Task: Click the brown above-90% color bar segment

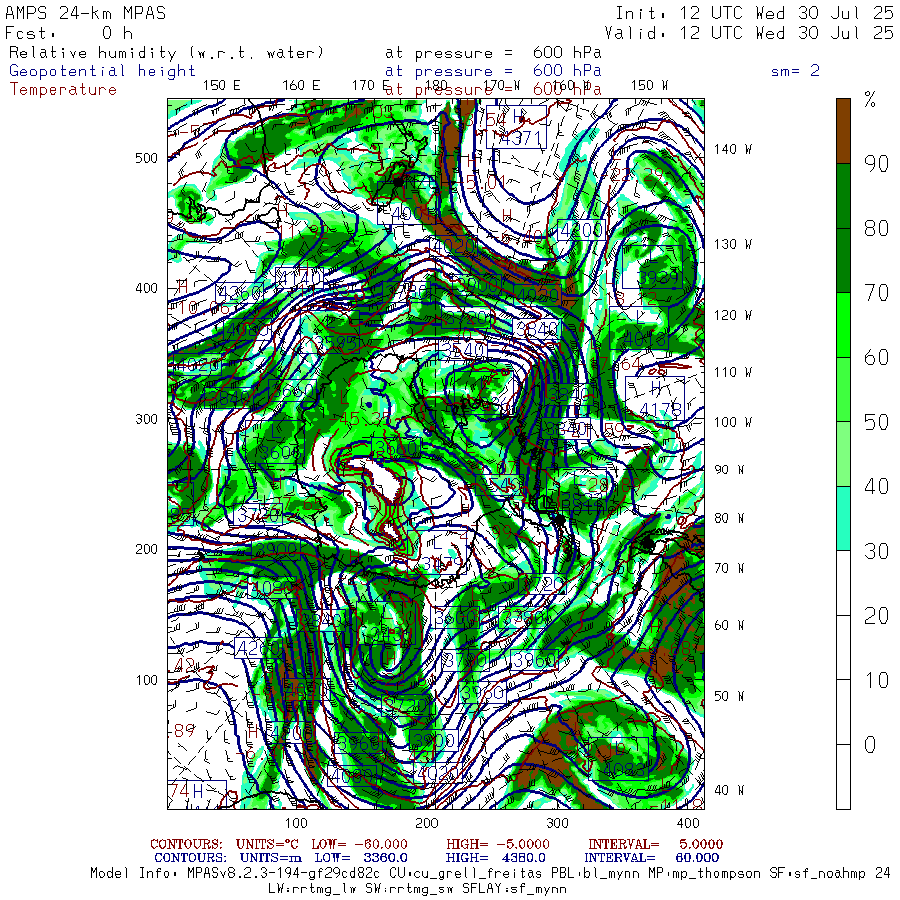Action: [x=843, y=131]
